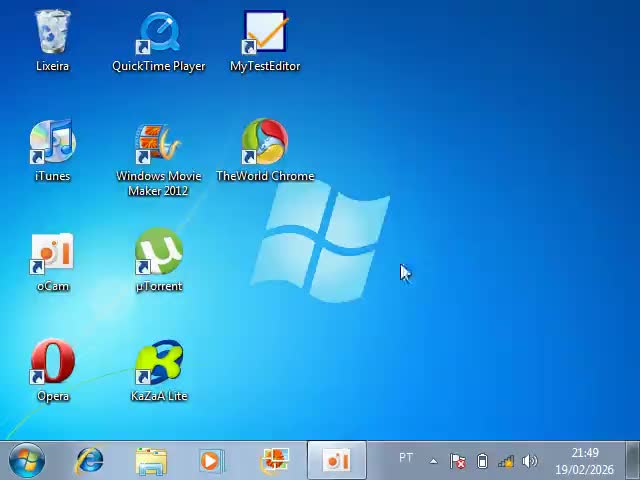Image resolution: width=640 pixels, height=480 pixels.
Task: Click the running oCam taskbar button
Action: [x=337, y=461]
